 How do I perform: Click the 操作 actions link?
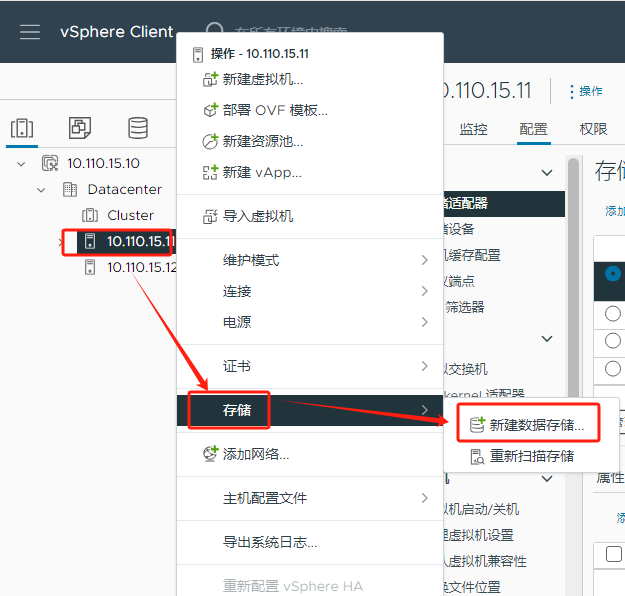coord(591,91)
